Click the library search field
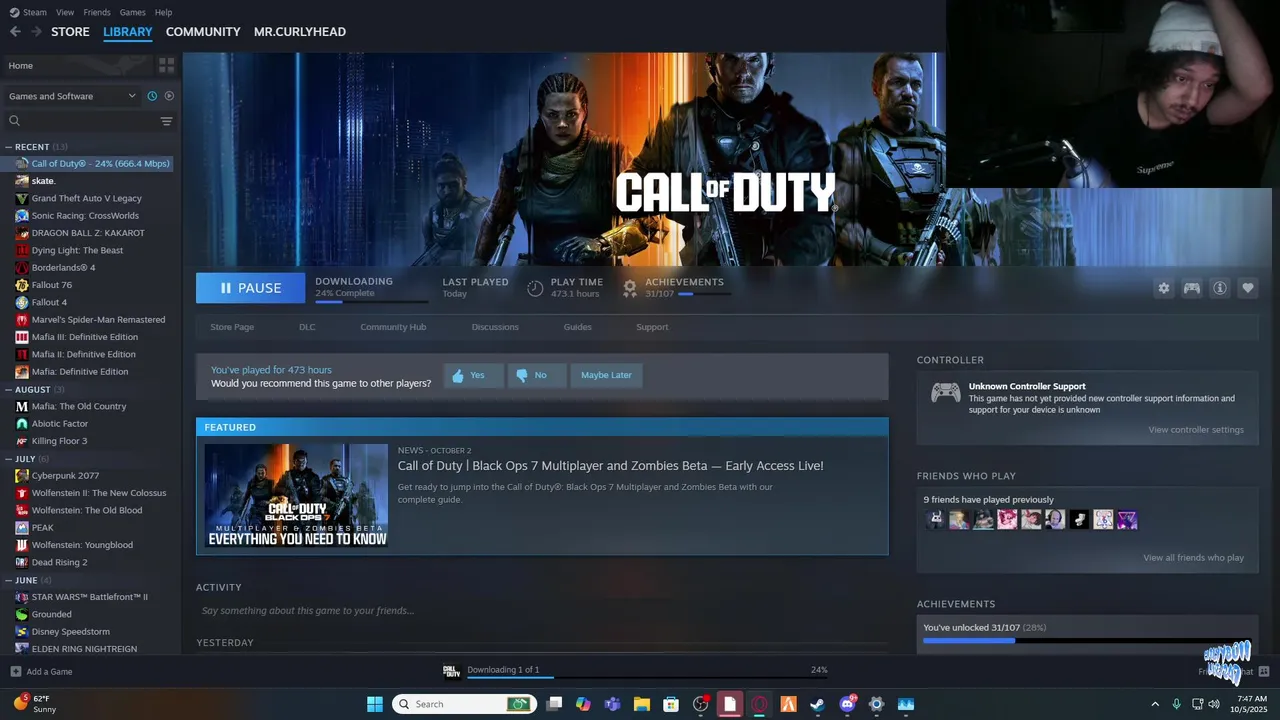1280x720 pixels. tap(80, 121)
